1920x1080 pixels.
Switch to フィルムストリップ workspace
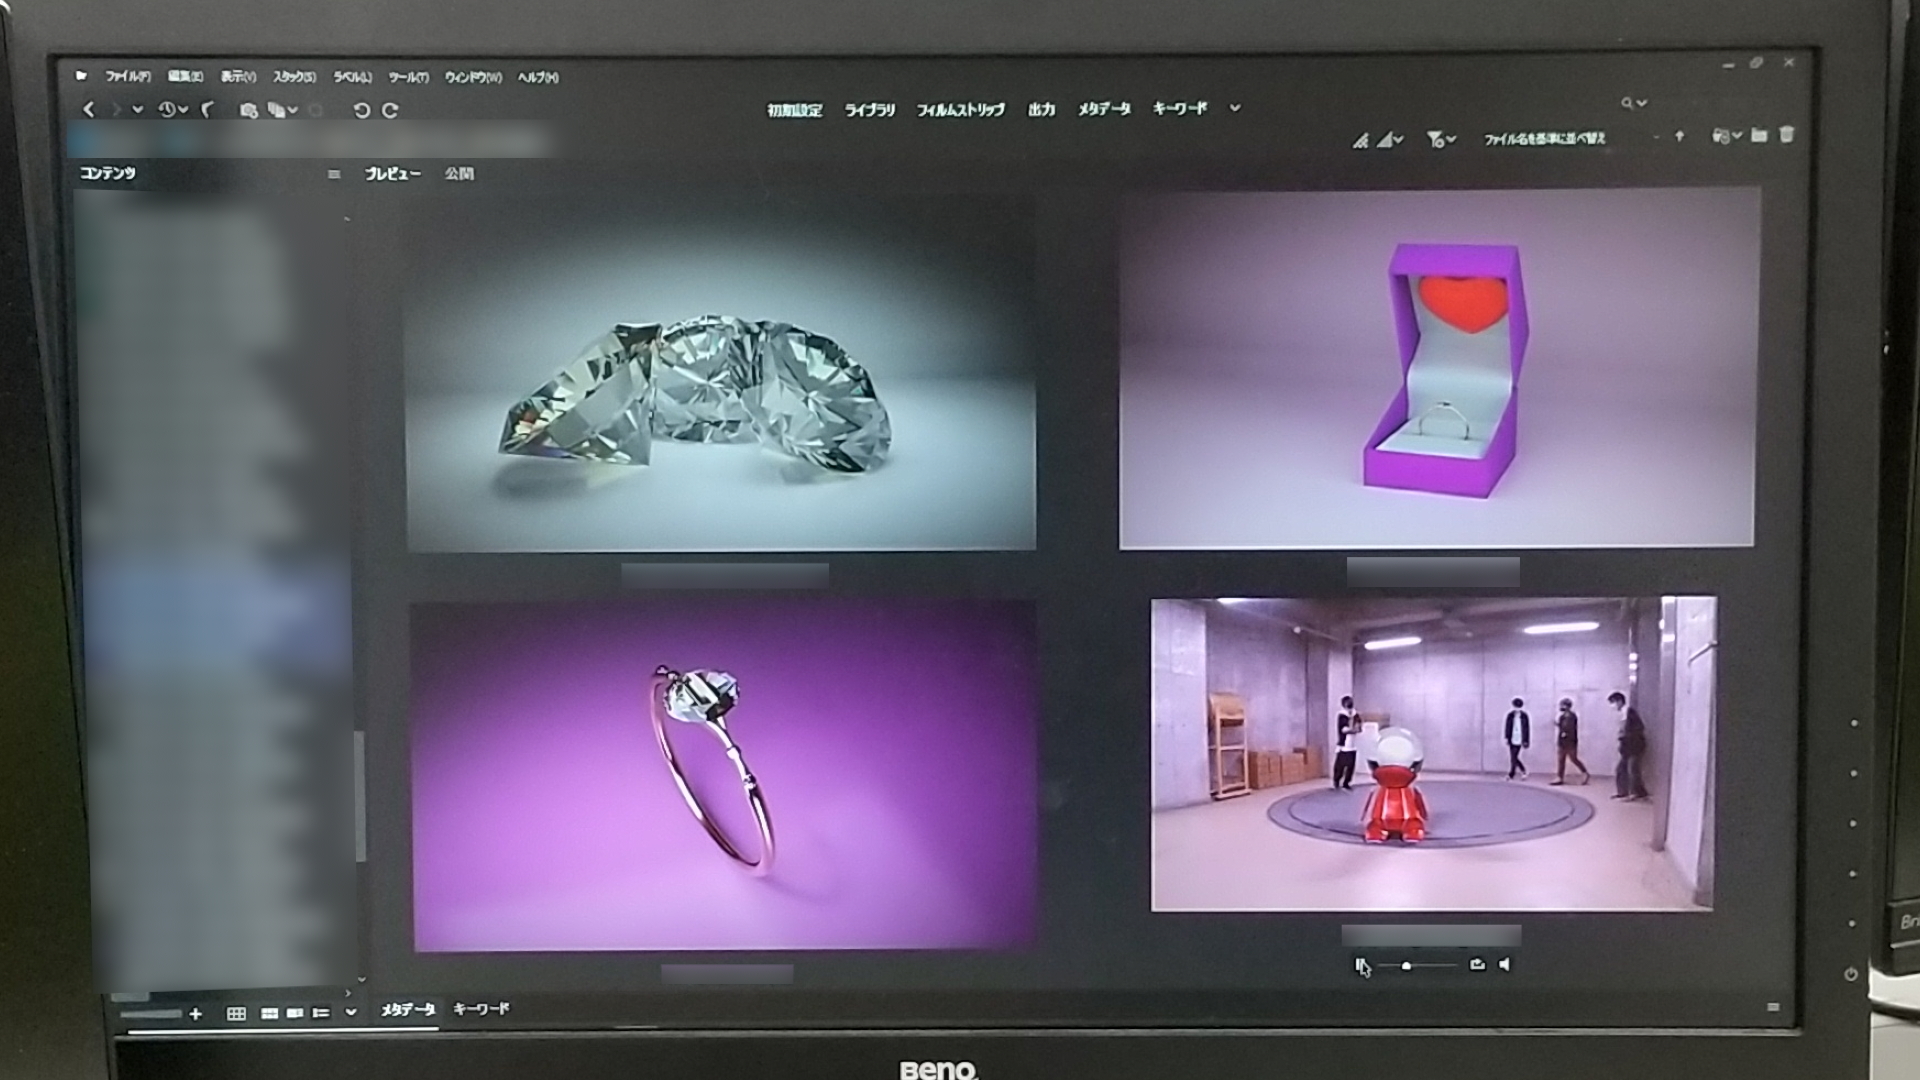tap(961, 110)
